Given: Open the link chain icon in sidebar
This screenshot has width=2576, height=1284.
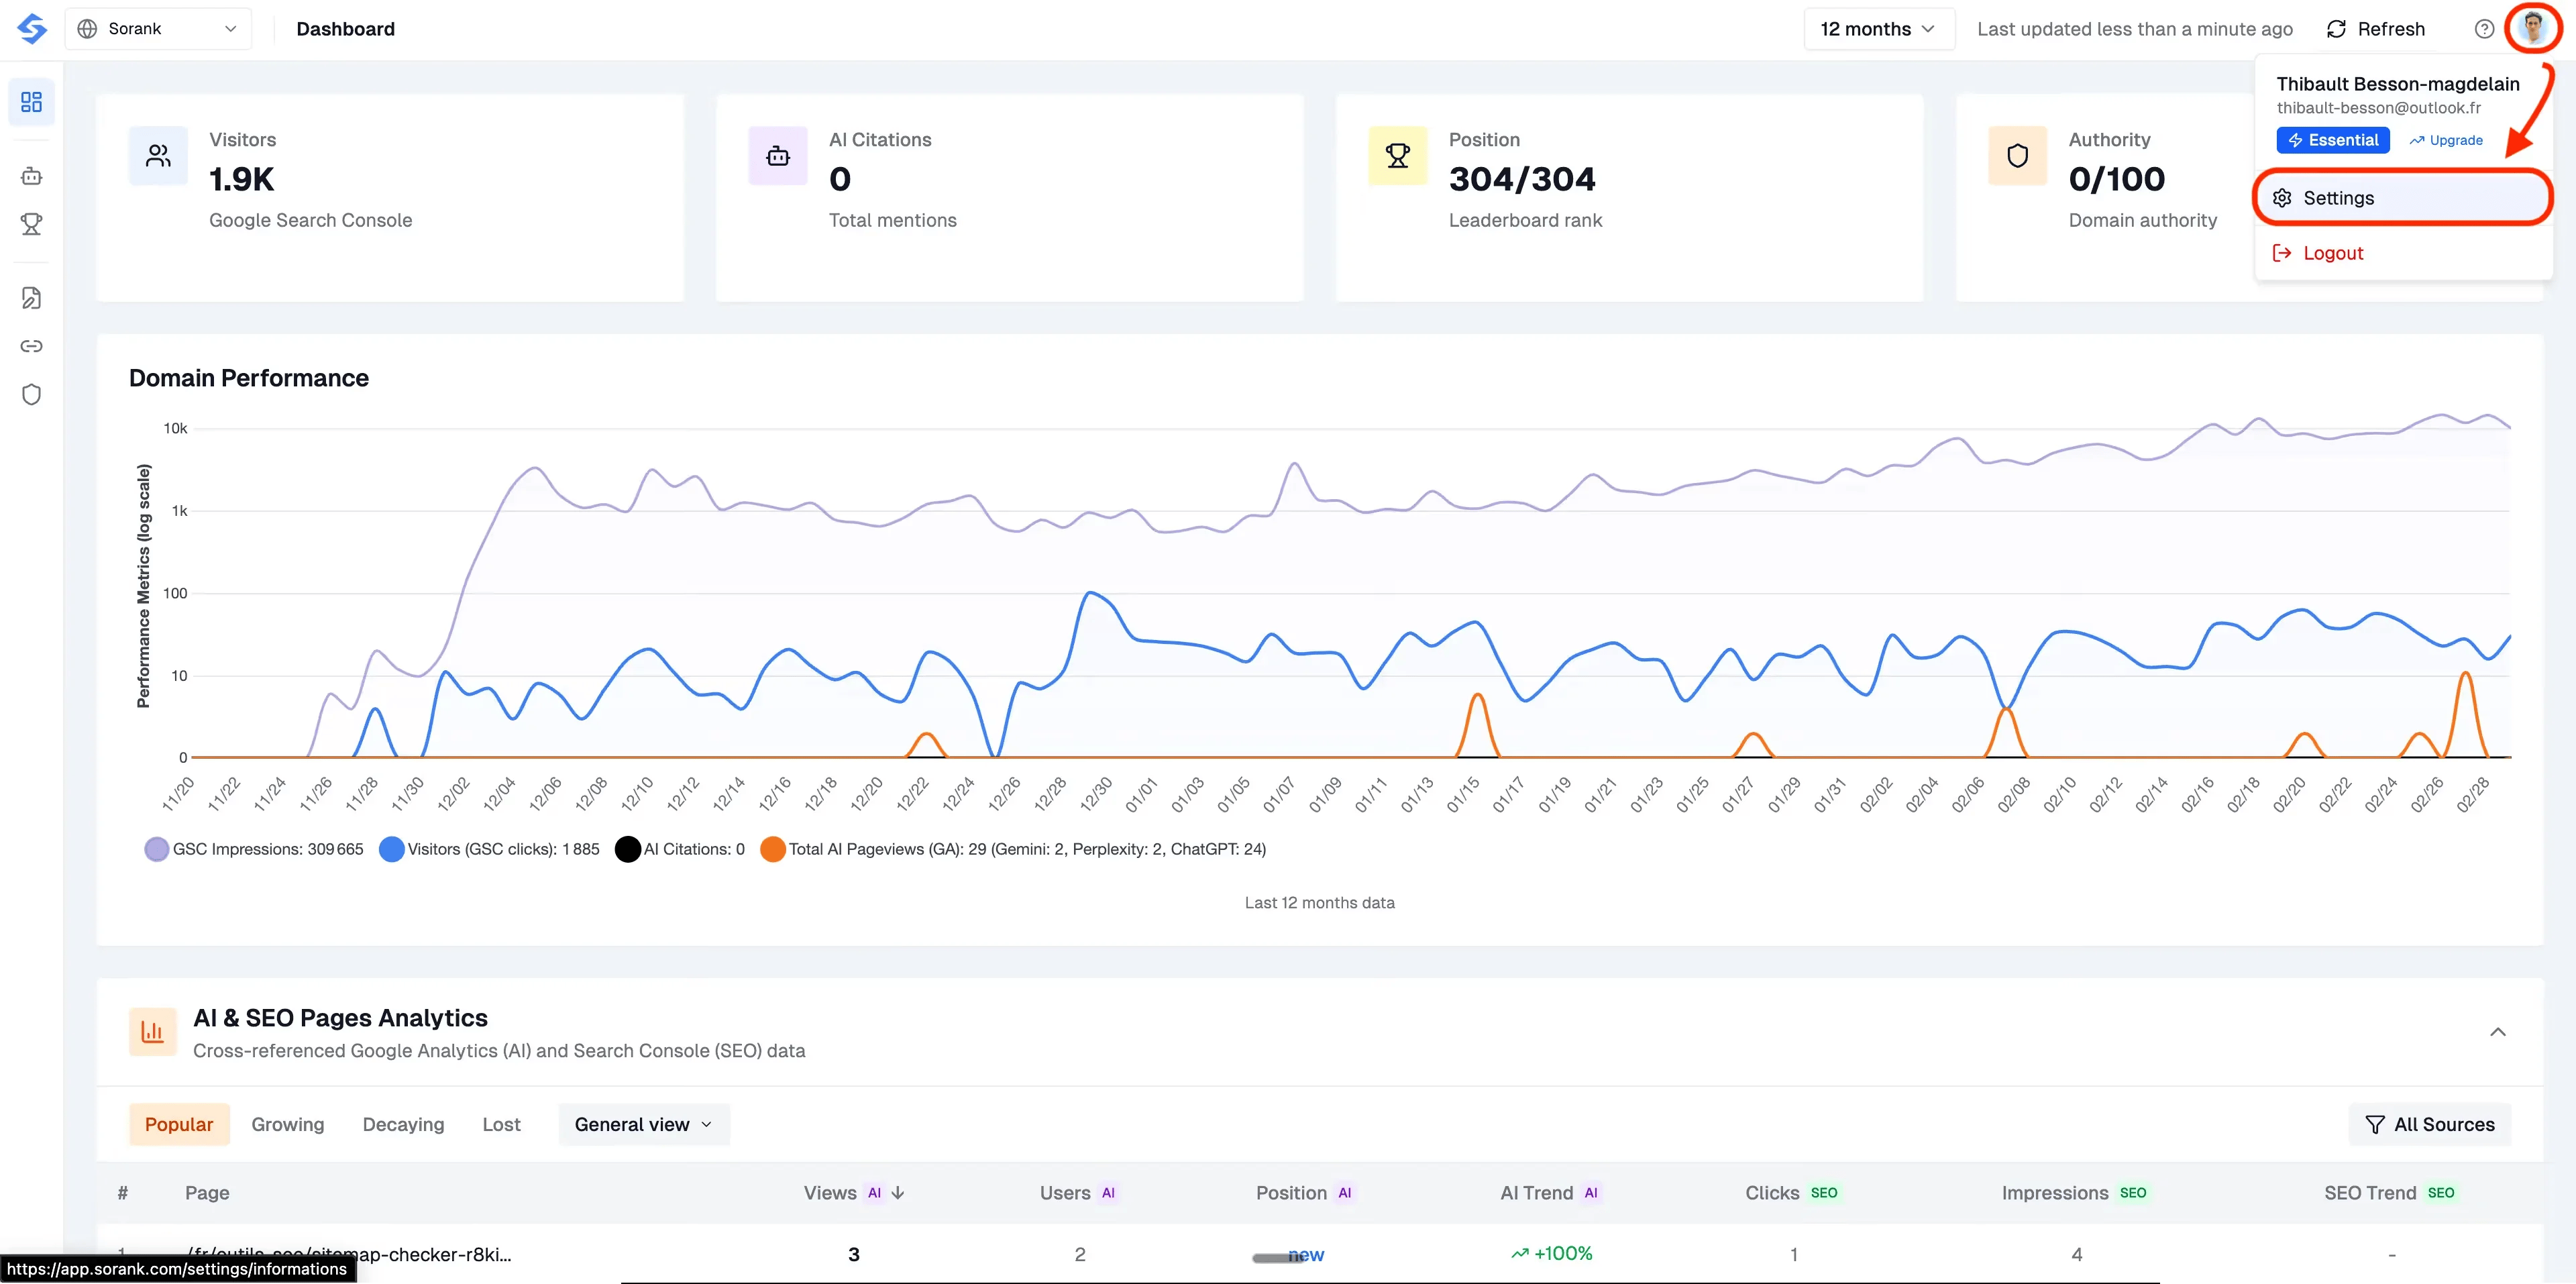Looking at the screenshot, I should click(31, 346).
